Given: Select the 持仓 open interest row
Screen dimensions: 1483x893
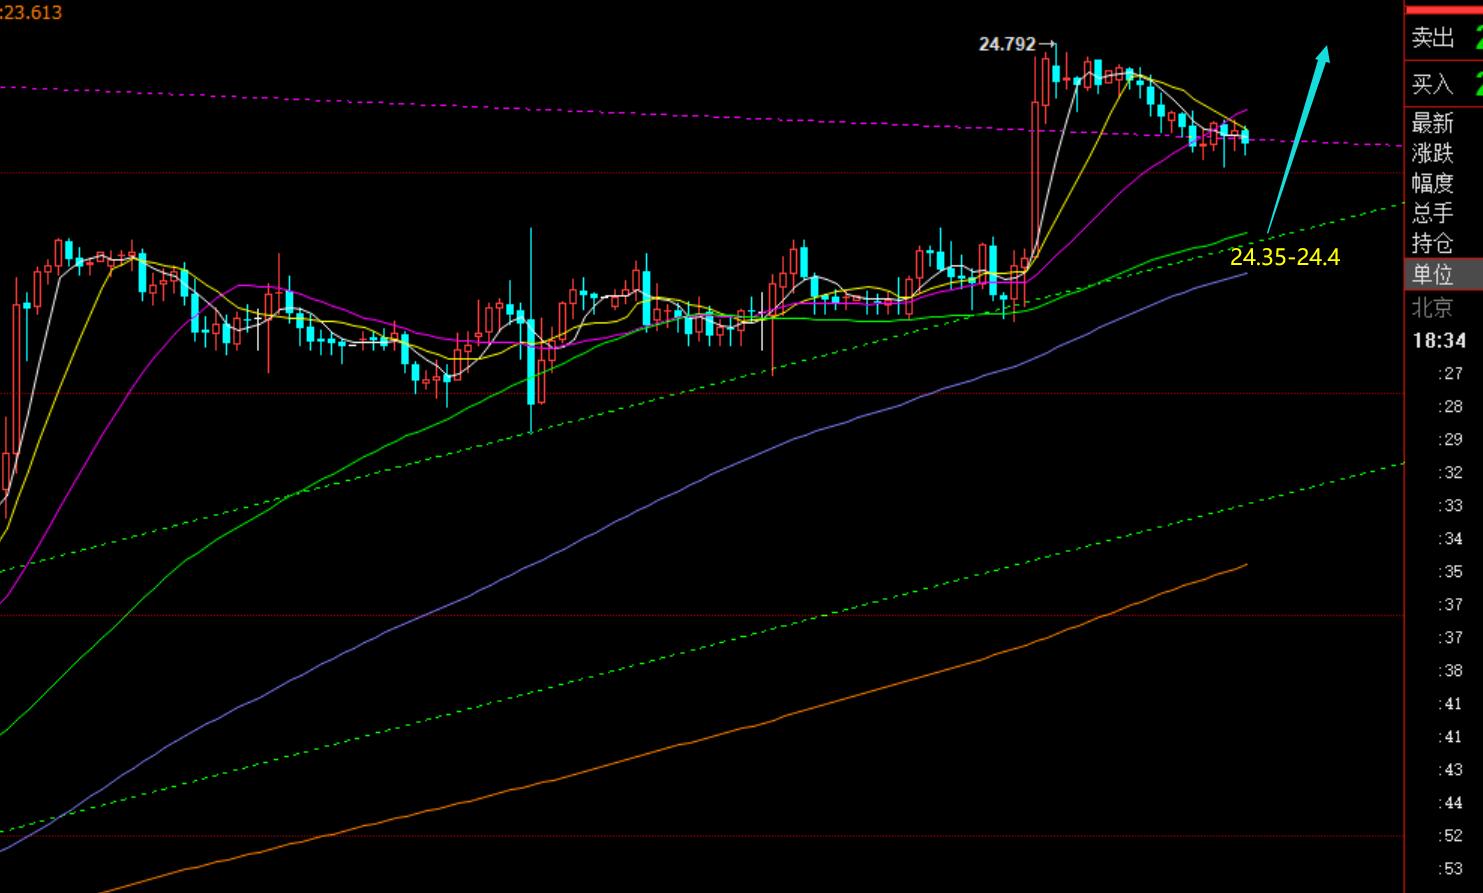Looking at the screenshot, I should tap(1433, 243).
